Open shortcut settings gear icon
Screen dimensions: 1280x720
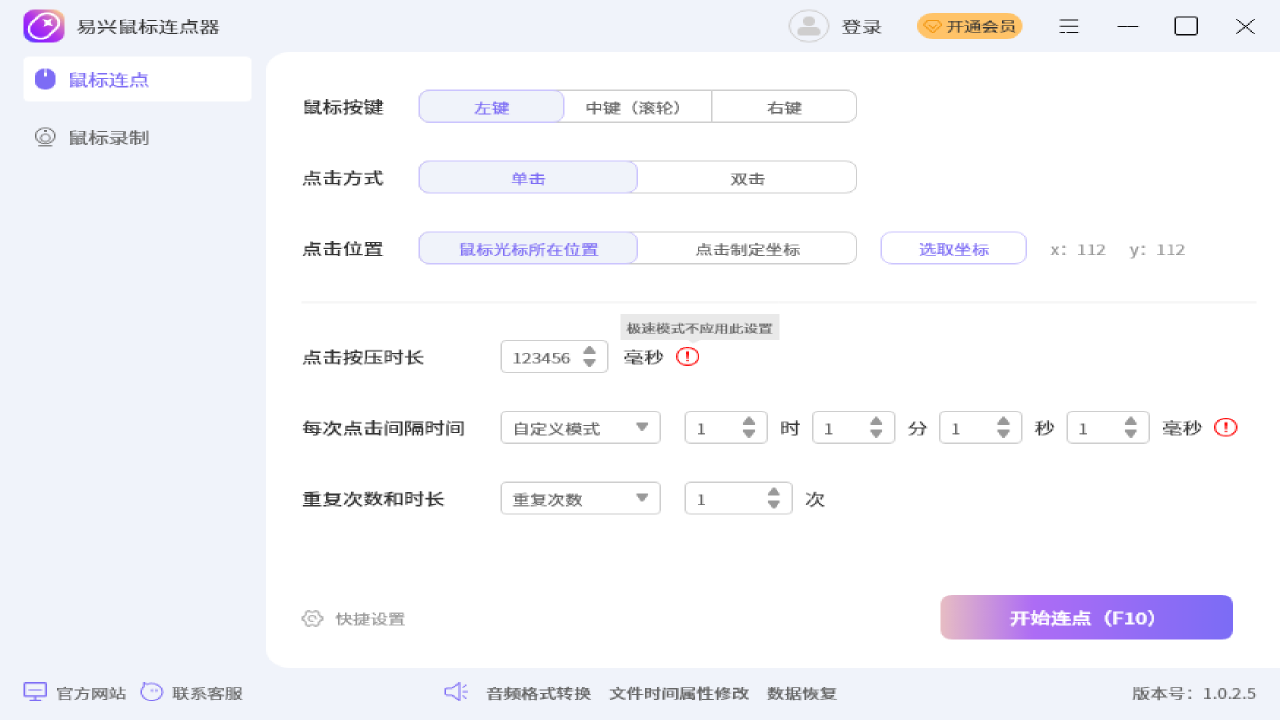point(313,619)
